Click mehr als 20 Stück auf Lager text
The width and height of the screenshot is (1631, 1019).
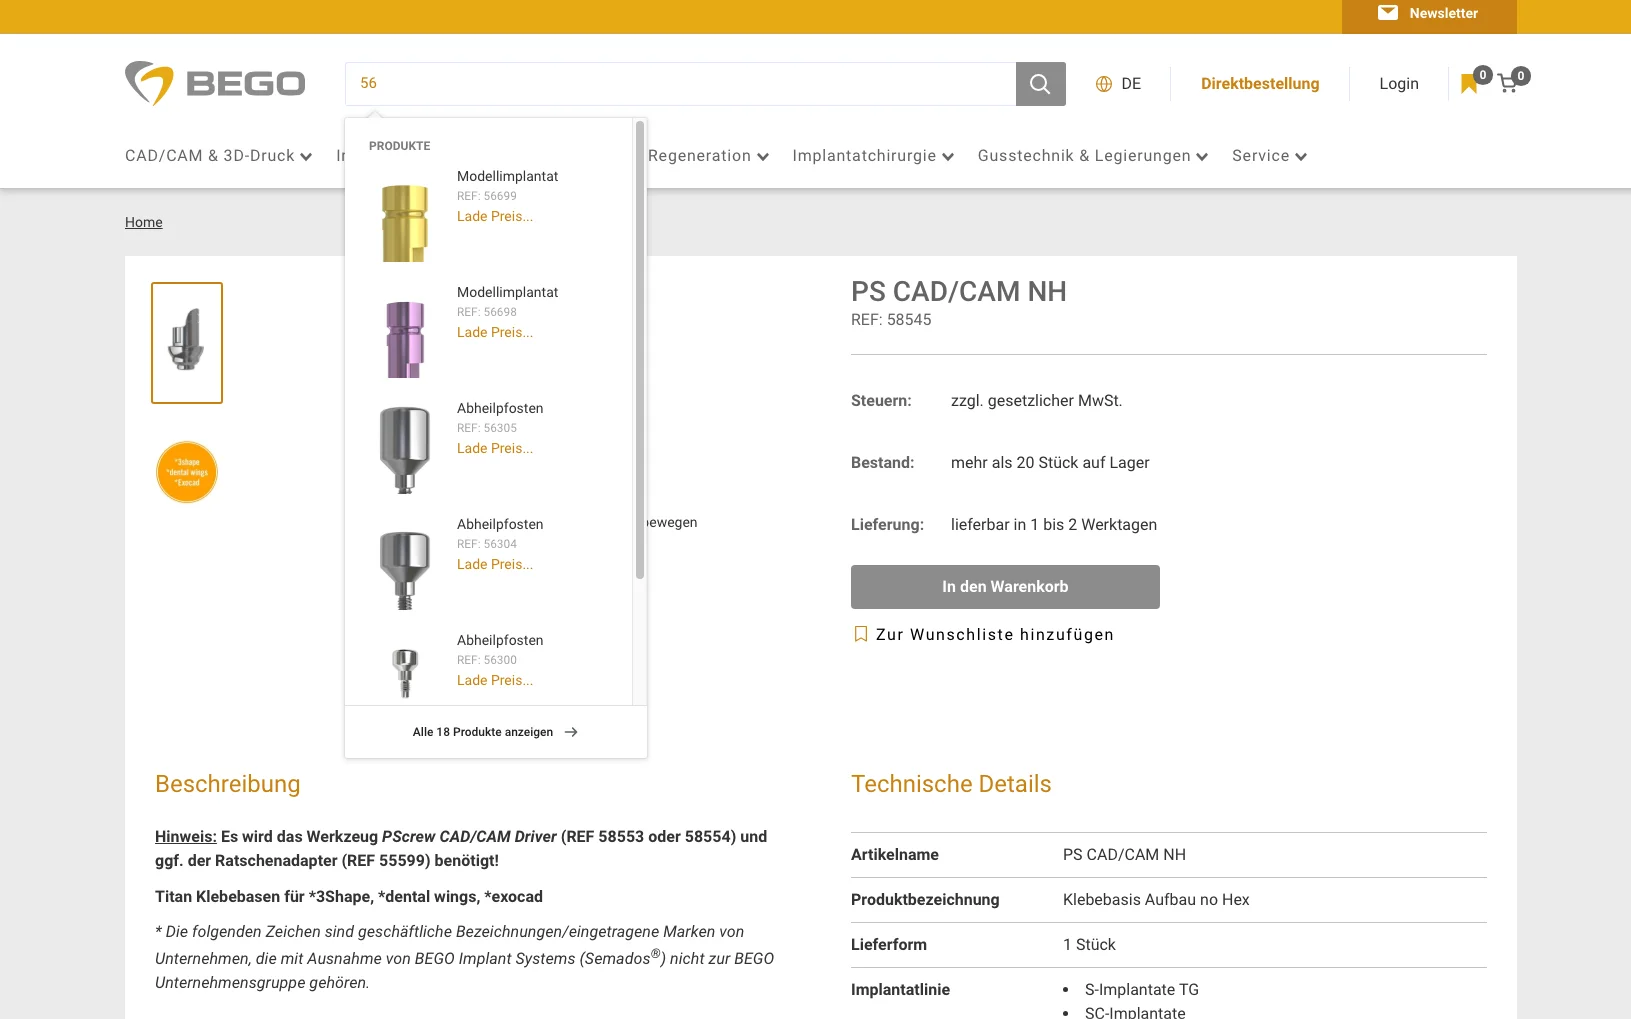coord(1050,463)
